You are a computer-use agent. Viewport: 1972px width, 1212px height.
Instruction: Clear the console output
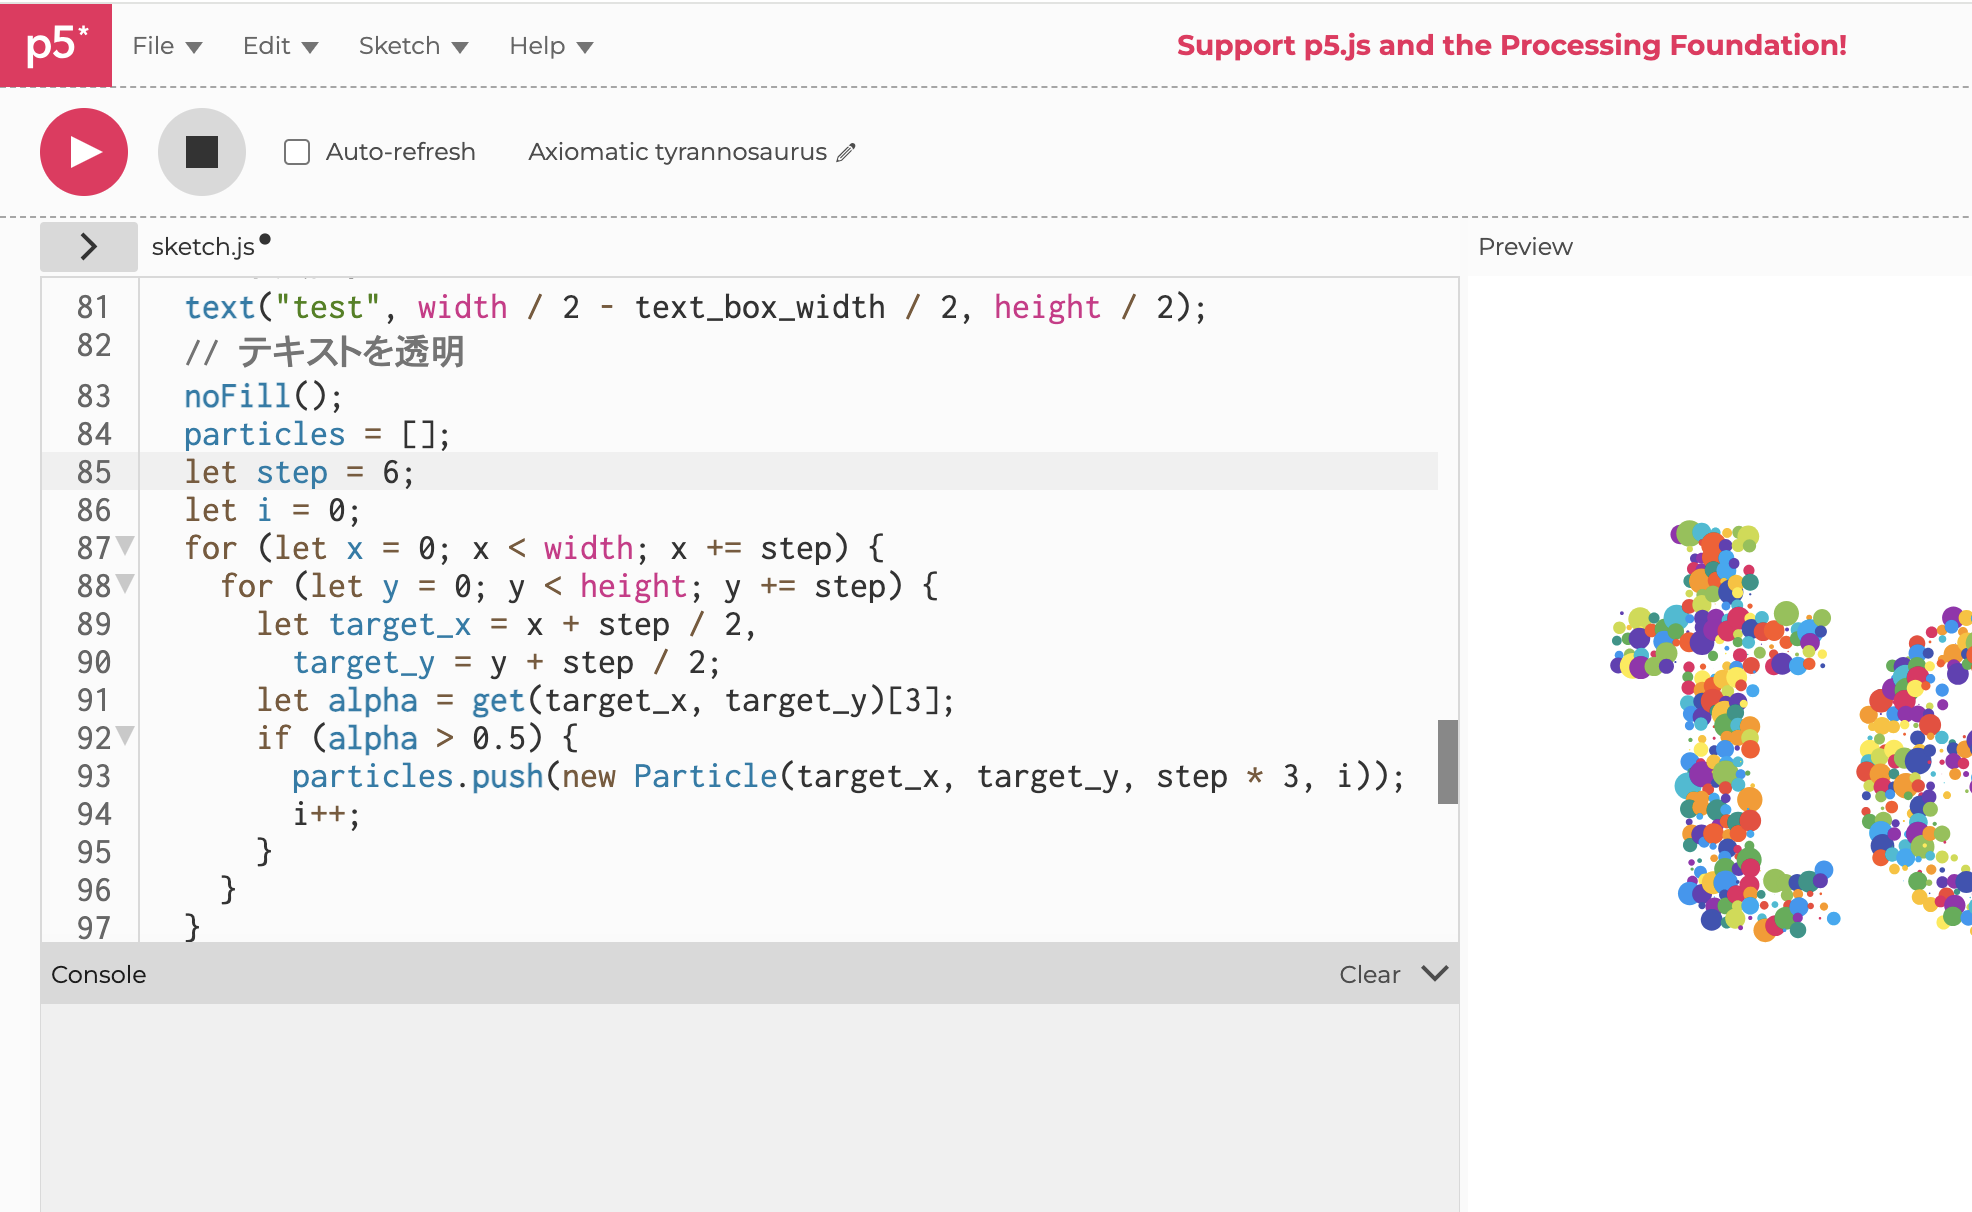[1368, 973]
